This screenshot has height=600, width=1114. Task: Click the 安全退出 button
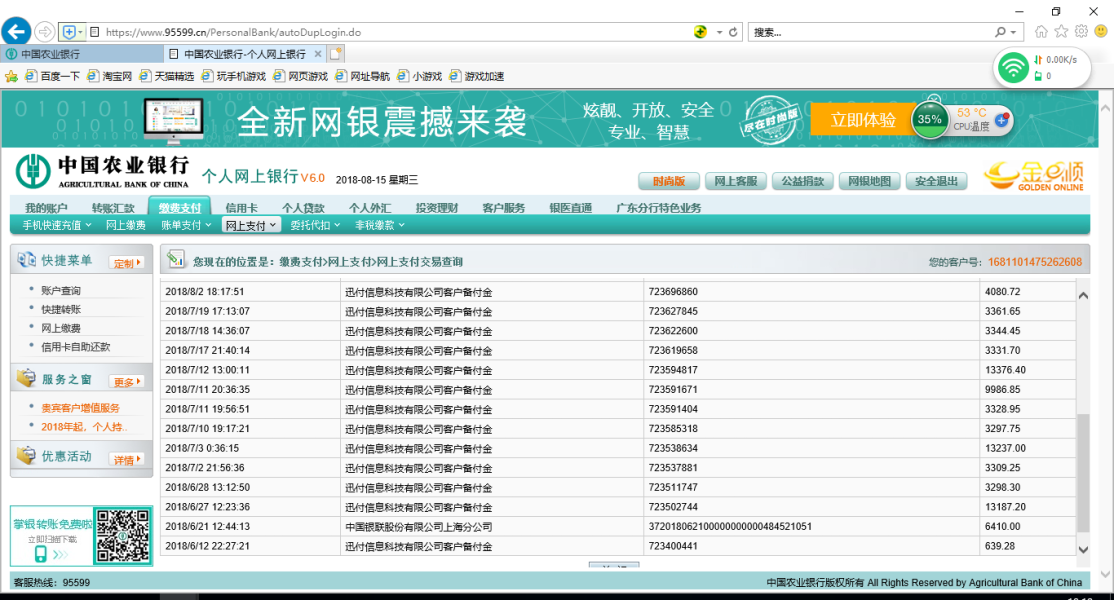click(x=936, y=181)
